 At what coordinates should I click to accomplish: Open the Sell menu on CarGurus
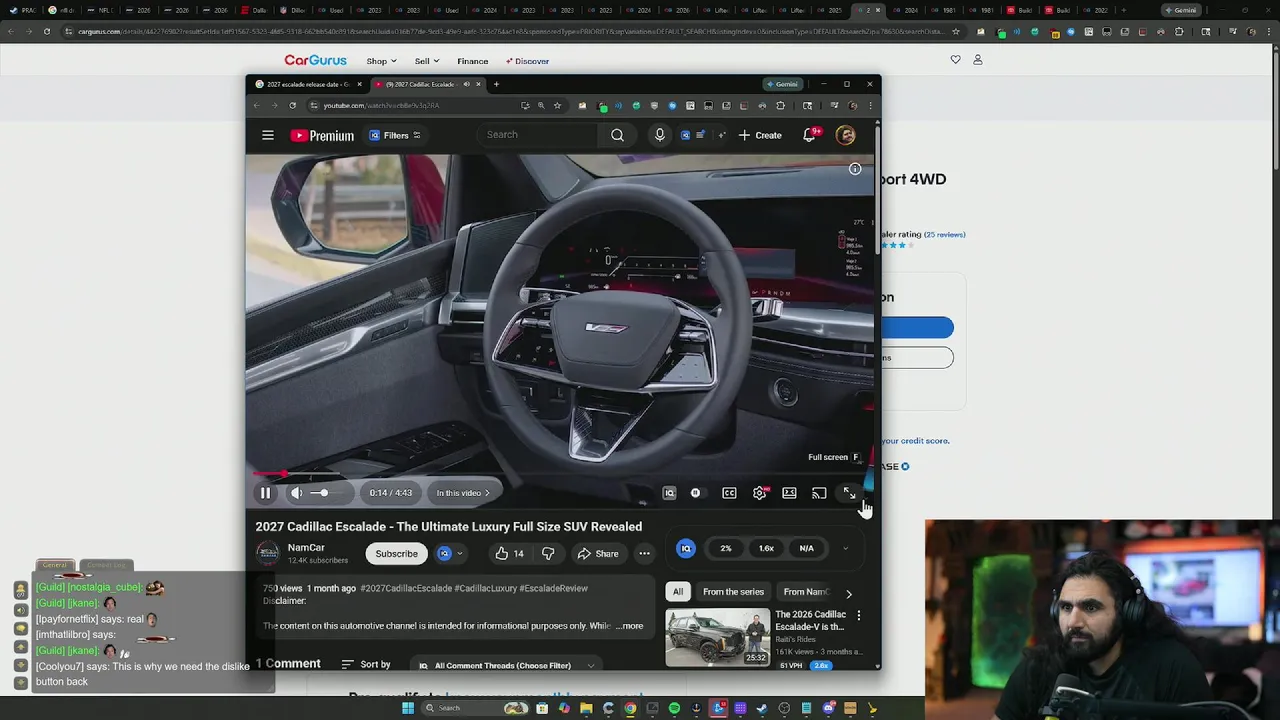(x=427, y=61)
